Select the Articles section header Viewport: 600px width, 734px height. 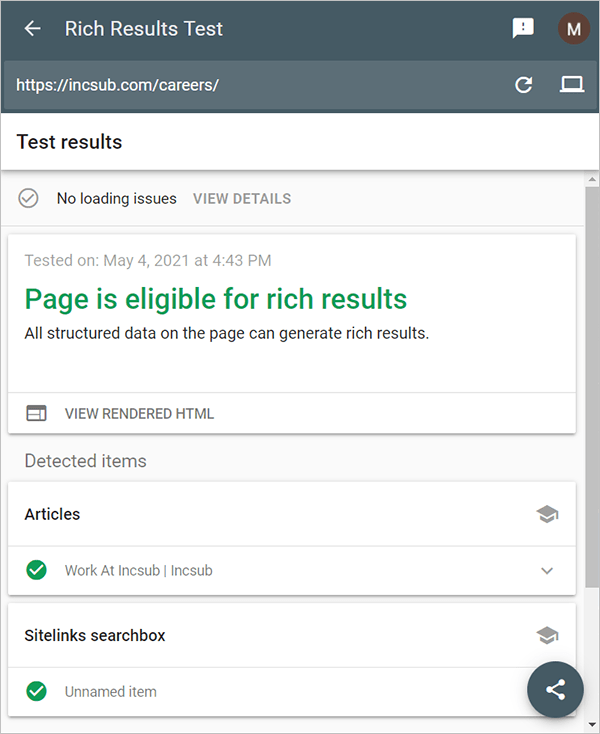click(x=53, y=514)
